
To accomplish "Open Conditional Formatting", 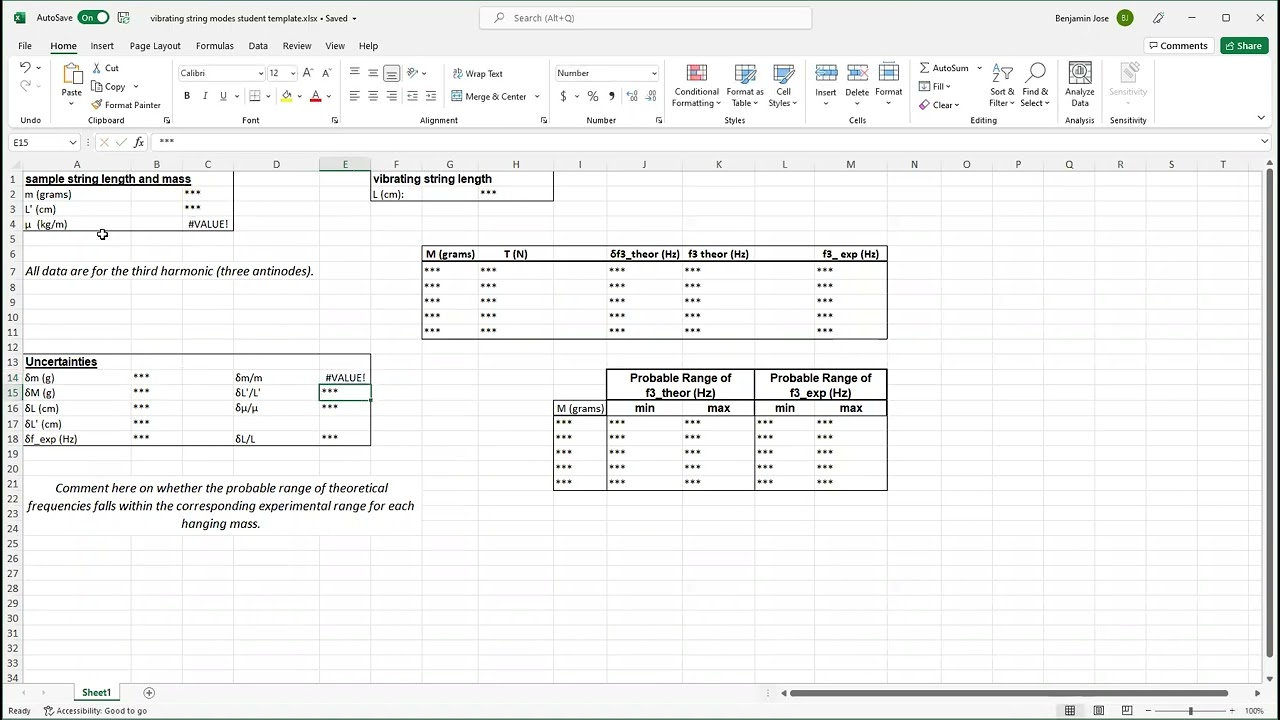I will coord(697,86).
